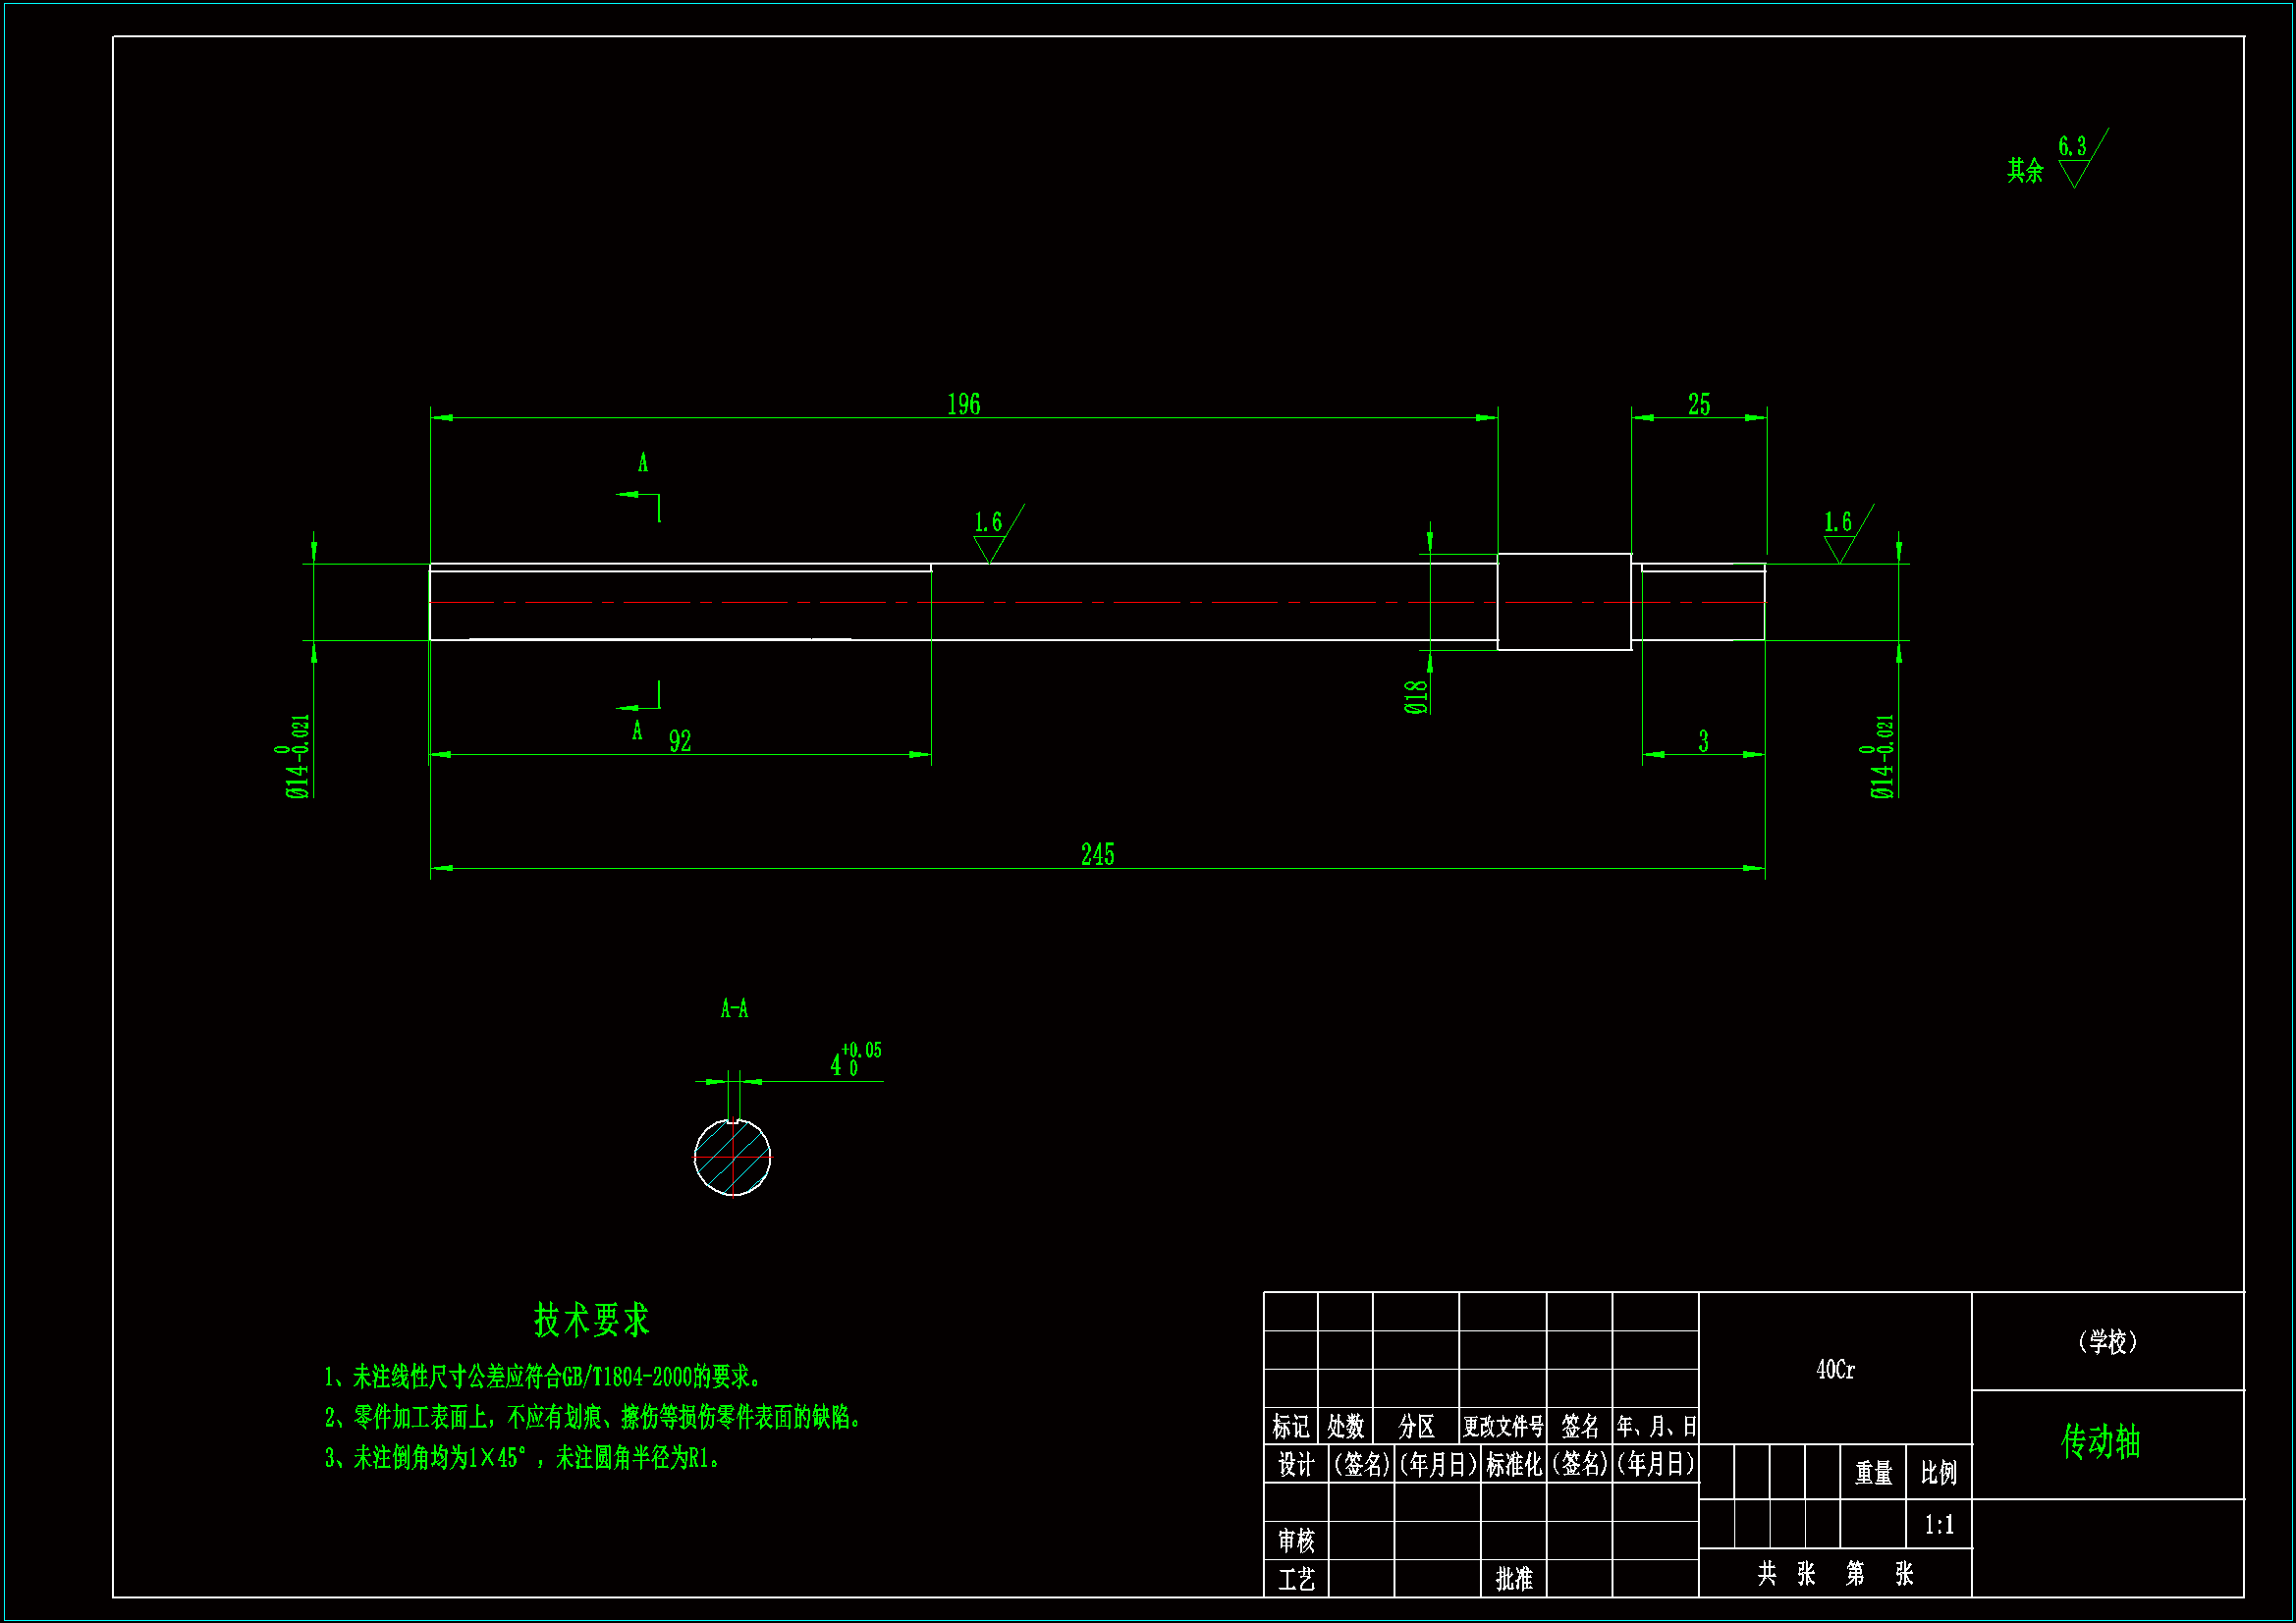2296x1623 pixels.
Task: Select the 25 dimension text
Action: click(1699, 404)
